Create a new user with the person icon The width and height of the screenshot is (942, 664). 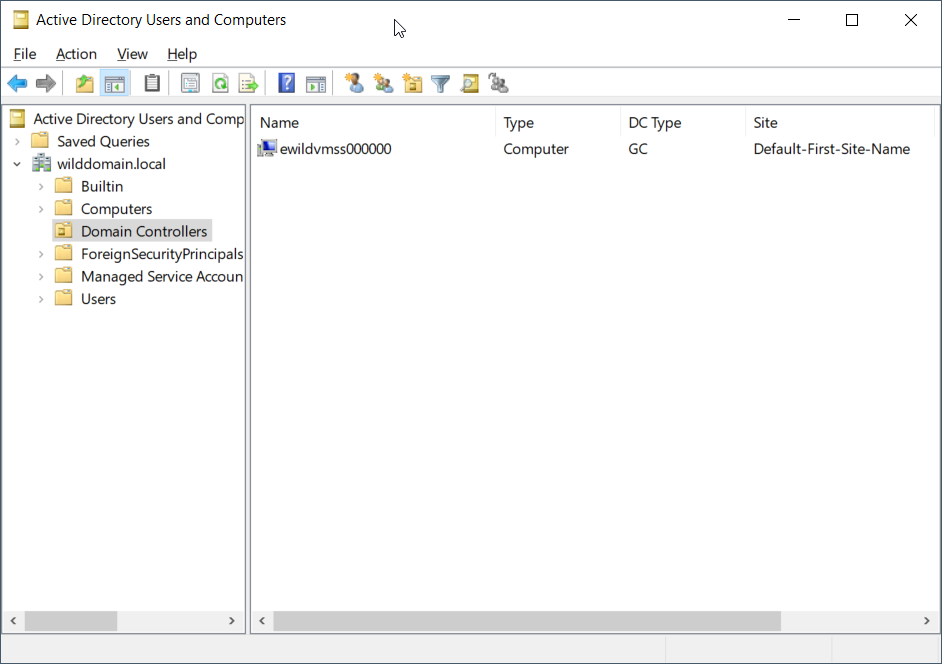point(354,83)
